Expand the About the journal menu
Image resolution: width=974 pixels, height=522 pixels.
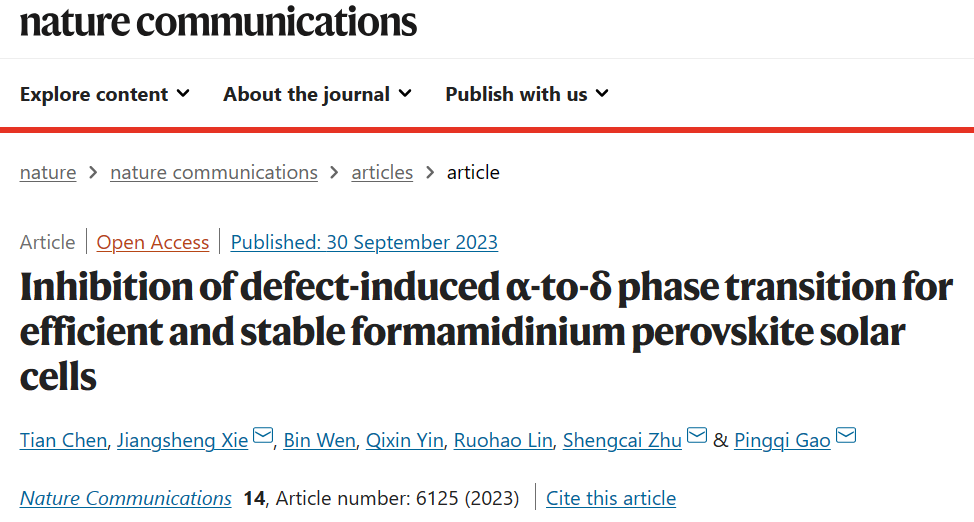pyautogui.click(x=317, y=94)
